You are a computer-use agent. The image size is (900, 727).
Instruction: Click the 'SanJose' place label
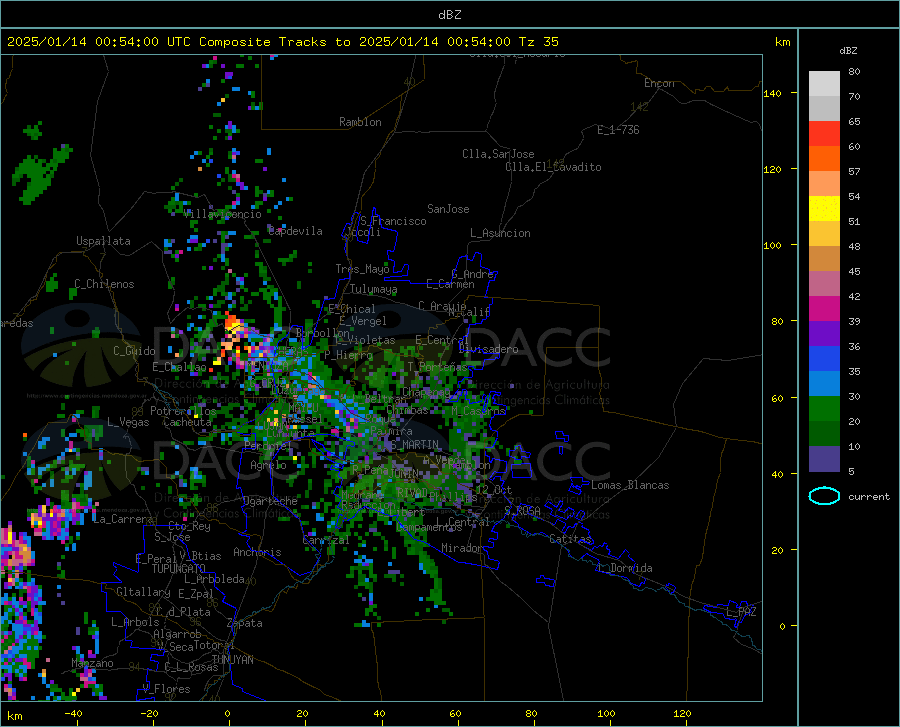coord(448,209)
